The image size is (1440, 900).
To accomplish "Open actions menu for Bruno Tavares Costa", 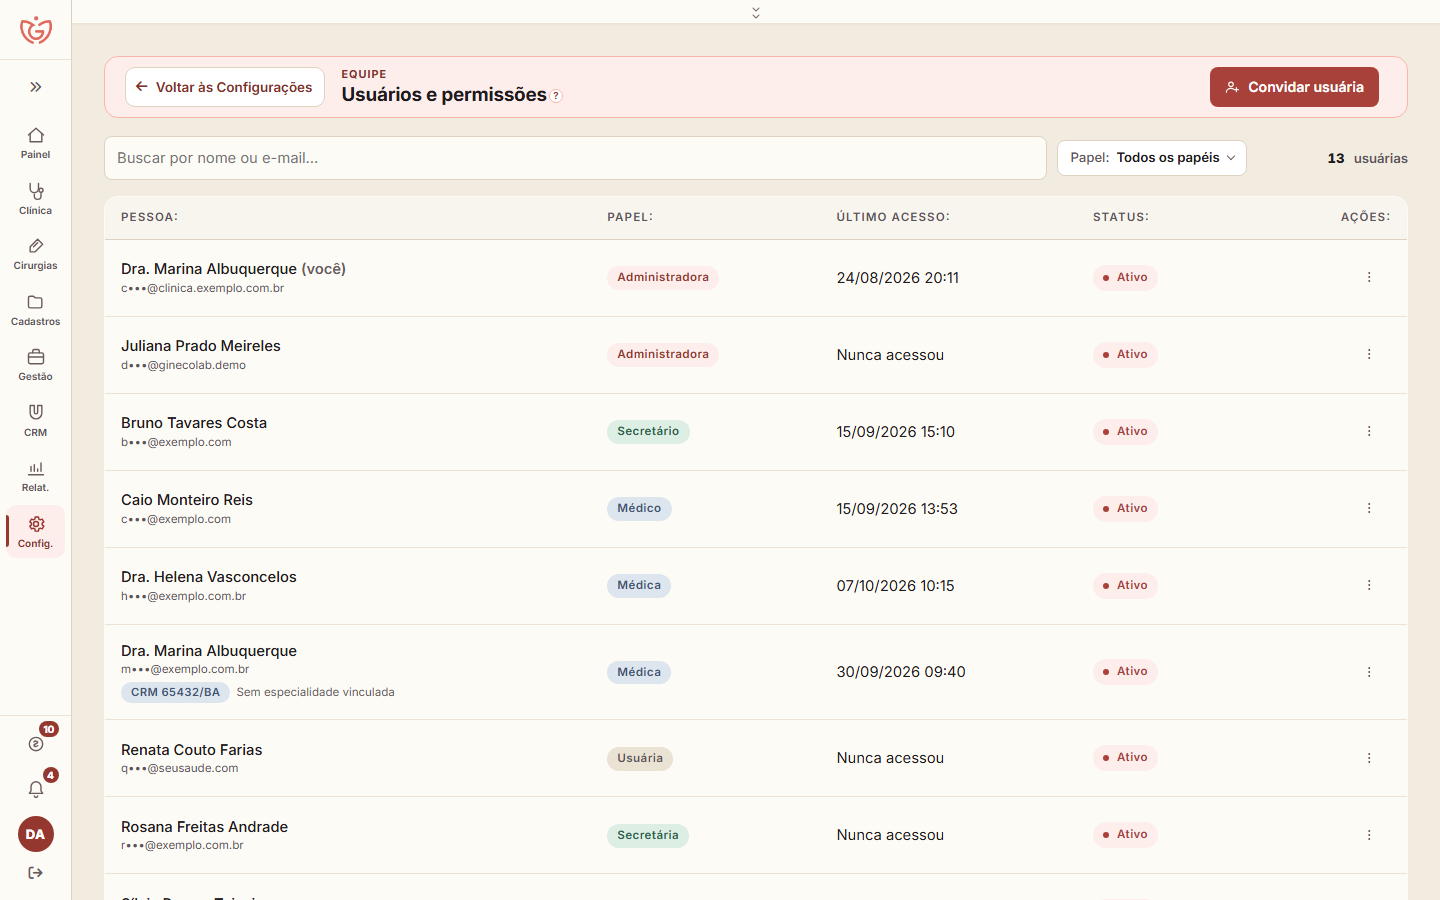I will 1369,431.
